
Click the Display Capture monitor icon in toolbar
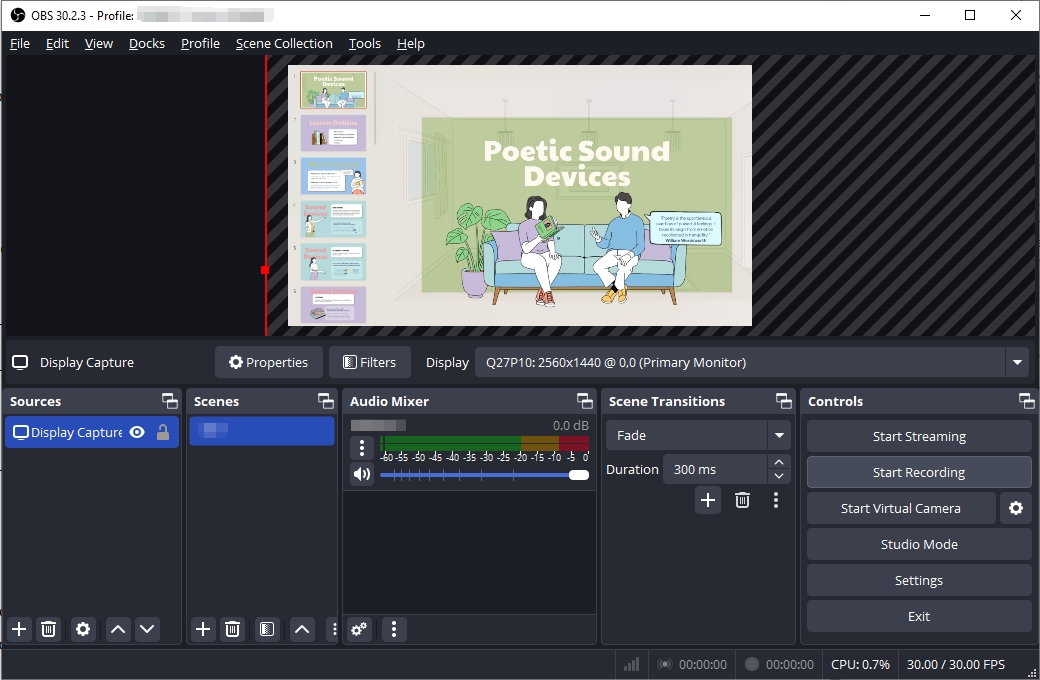click(21, 362)
